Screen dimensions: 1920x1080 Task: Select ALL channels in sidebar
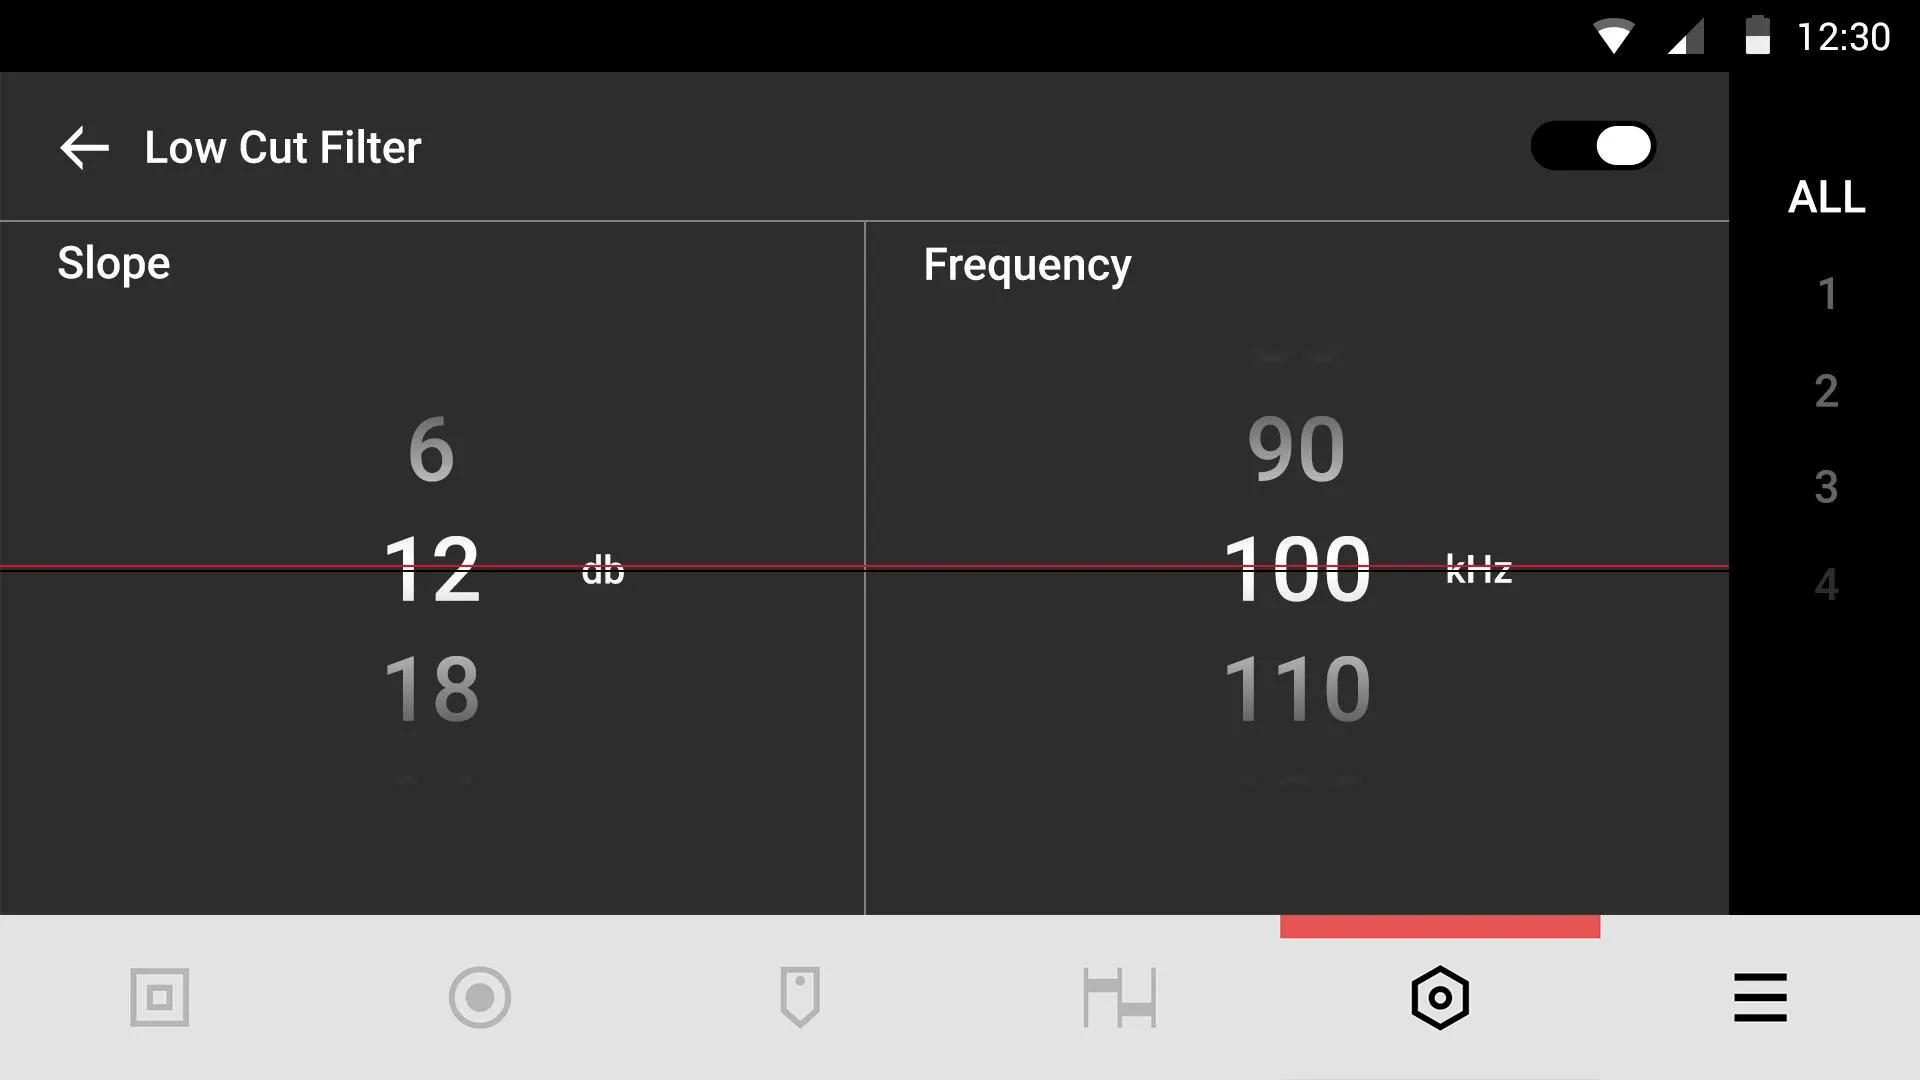pos(1826,195)
